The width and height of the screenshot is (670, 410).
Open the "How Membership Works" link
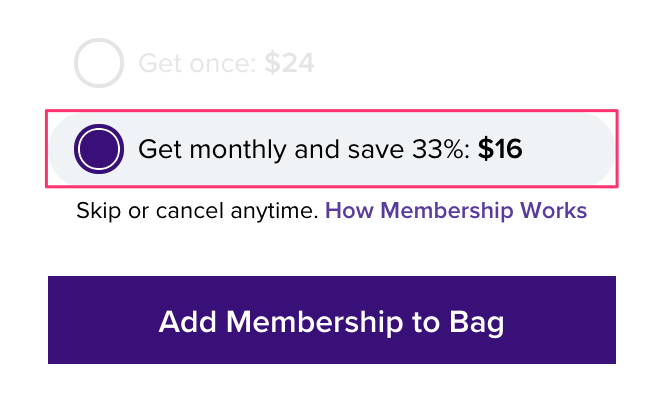[455, 211]
